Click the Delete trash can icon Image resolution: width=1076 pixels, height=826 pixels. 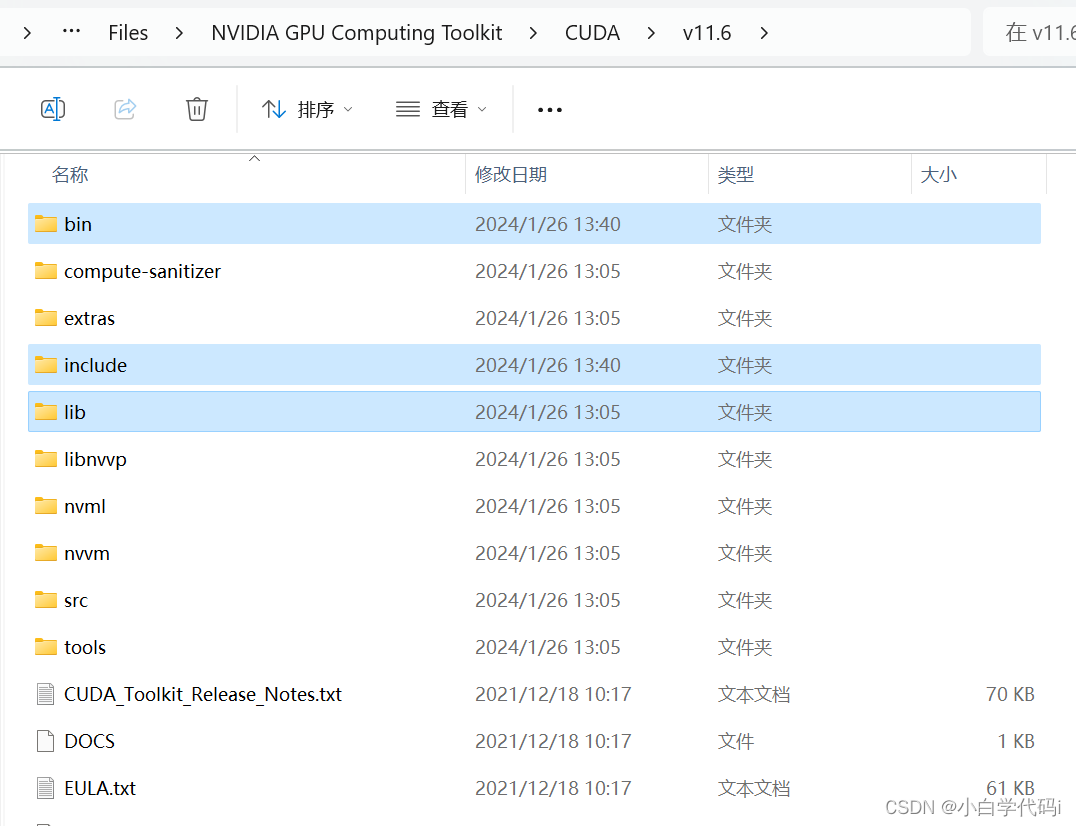[197, 109]
